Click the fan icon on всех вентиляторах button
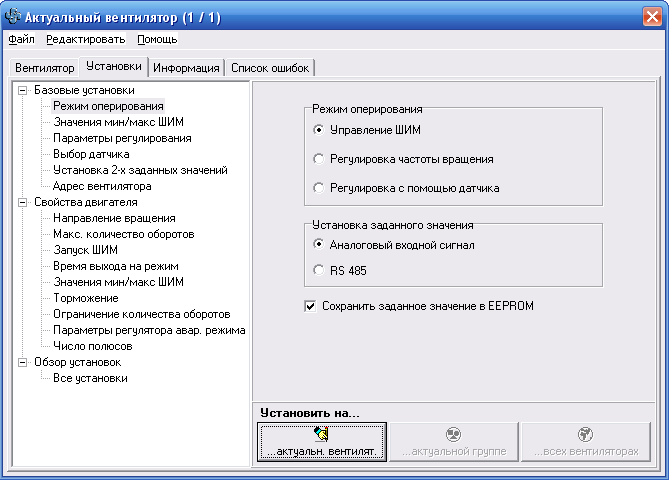 click(585, 434)
